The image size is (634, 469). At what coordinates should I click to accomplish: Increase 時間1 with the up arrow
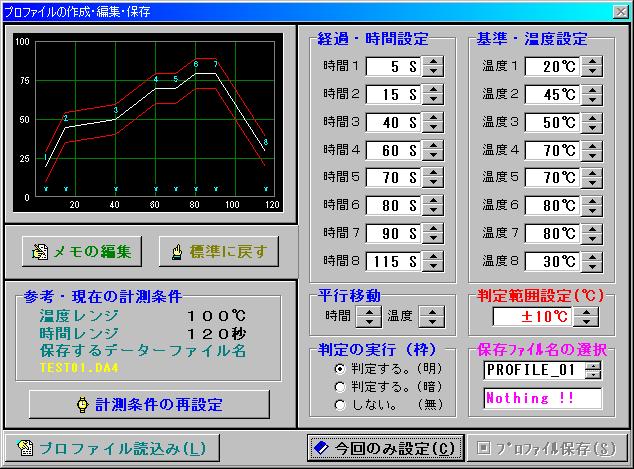(x=433, y=61)
